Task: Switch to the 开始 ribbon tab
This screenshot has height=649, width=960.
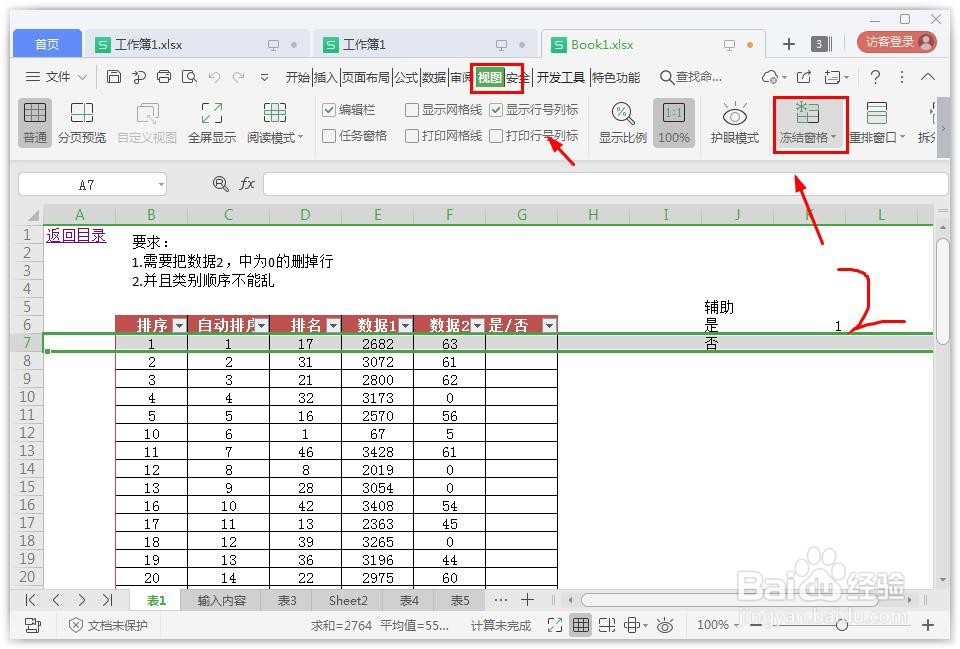Action: (x=298, y=75)
